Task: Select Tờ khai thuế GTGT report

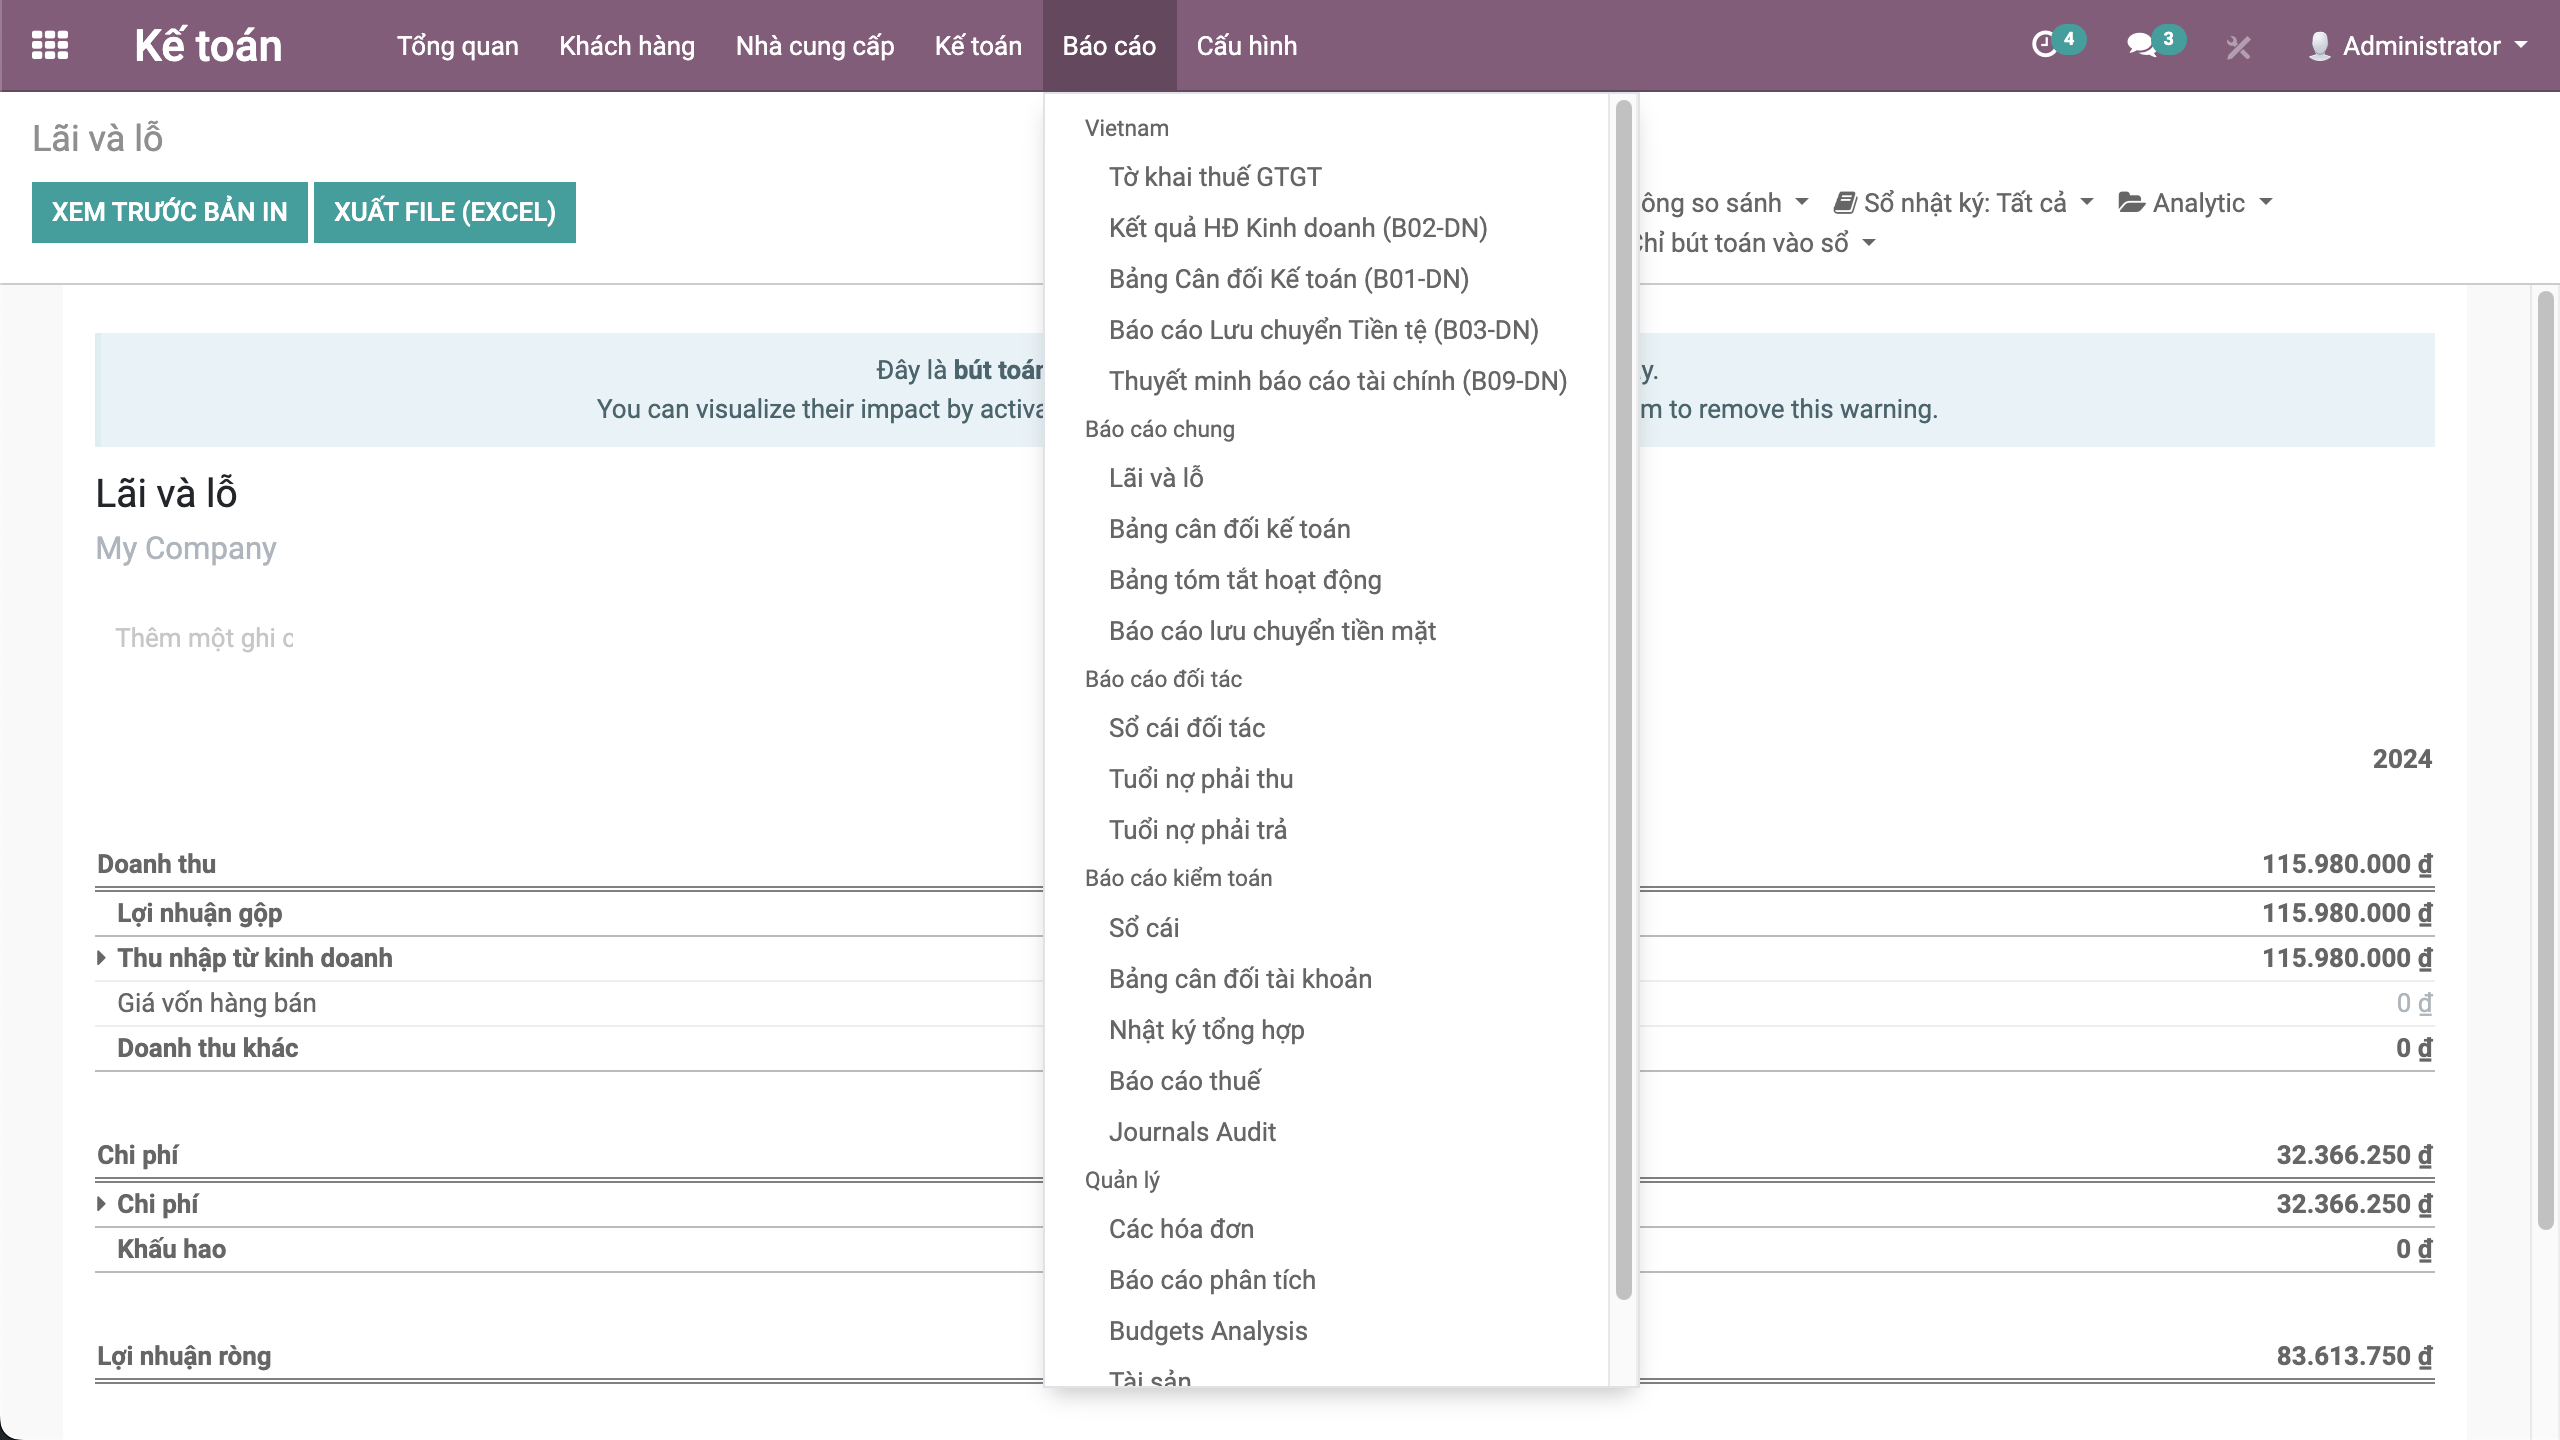Action: point(1215,177)
